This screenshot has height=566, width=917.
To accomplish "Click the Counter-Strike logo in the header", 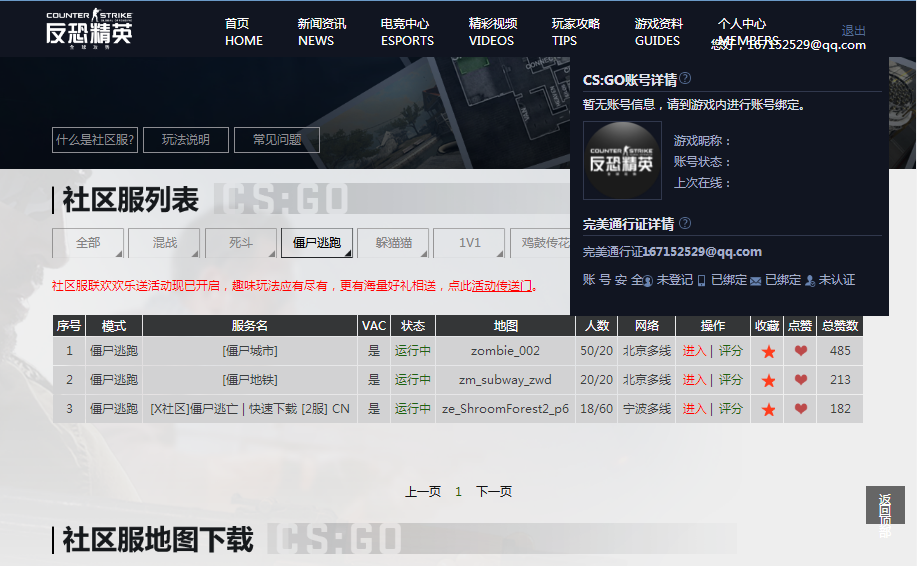I will 88,28.
